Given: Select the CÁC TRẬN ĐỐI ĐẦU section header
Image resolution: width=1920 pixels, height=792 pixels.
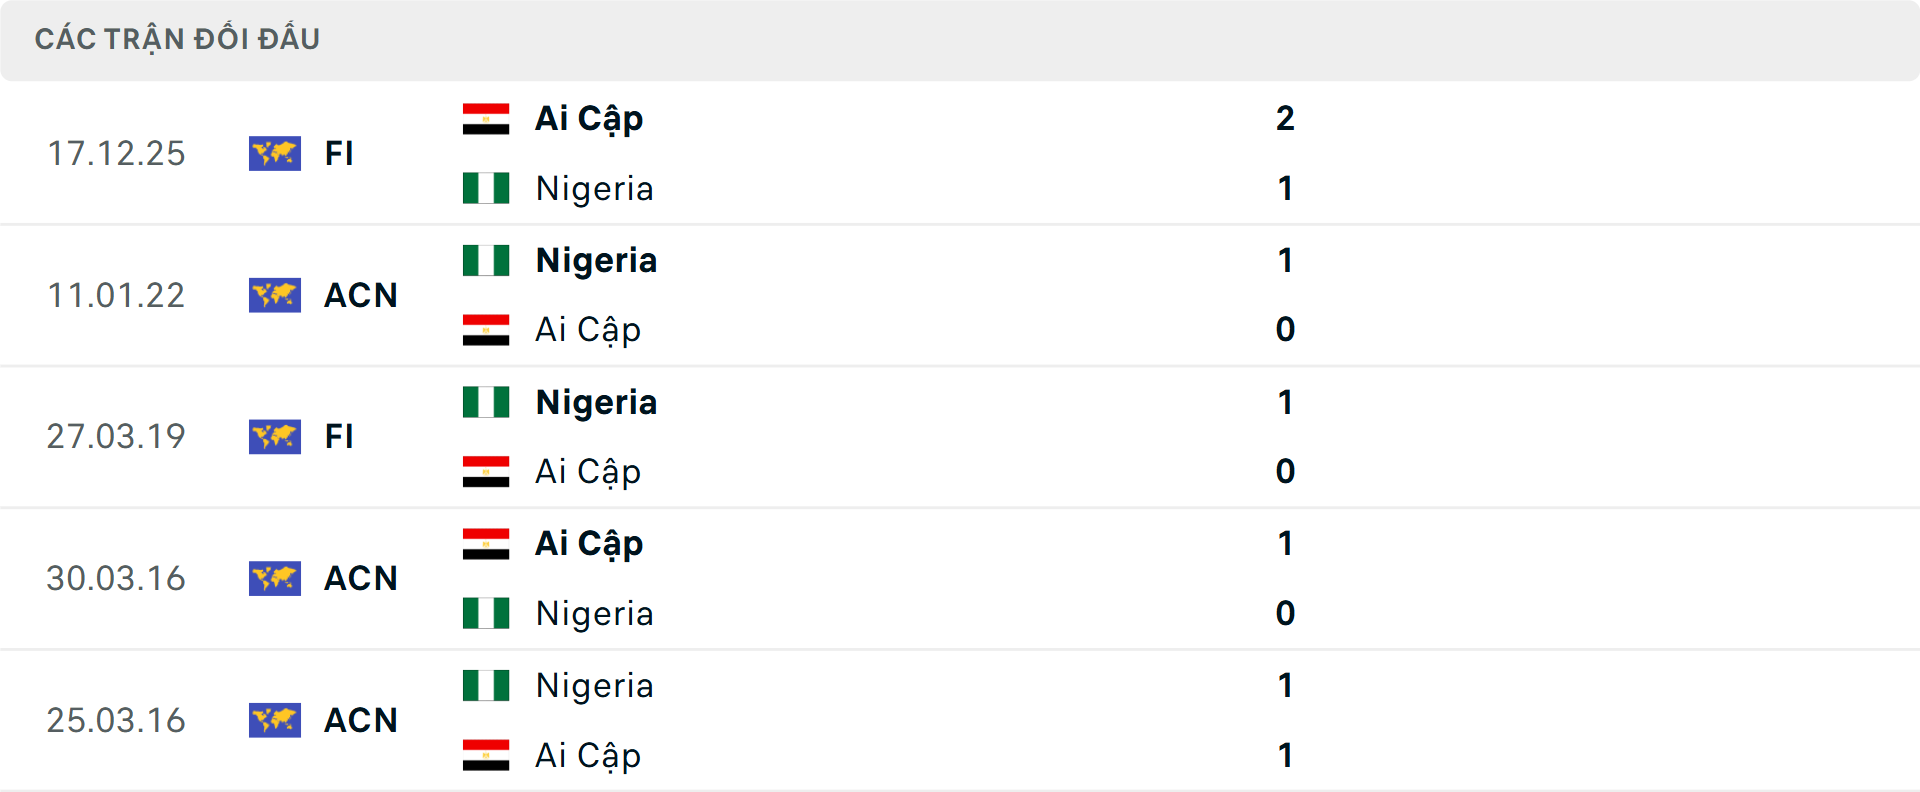Looking at the screenshot, I should pyautogui.click(x=178, y=39).
